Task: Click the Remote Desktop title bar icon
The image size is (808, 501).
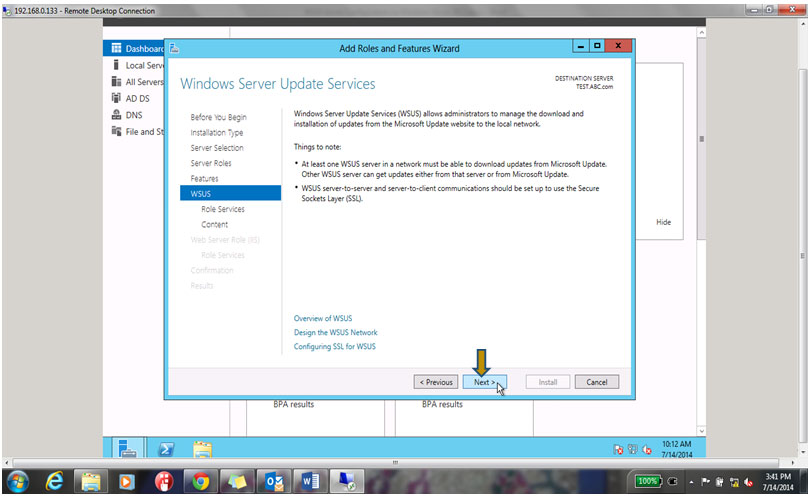Action: tap(7, 10)
